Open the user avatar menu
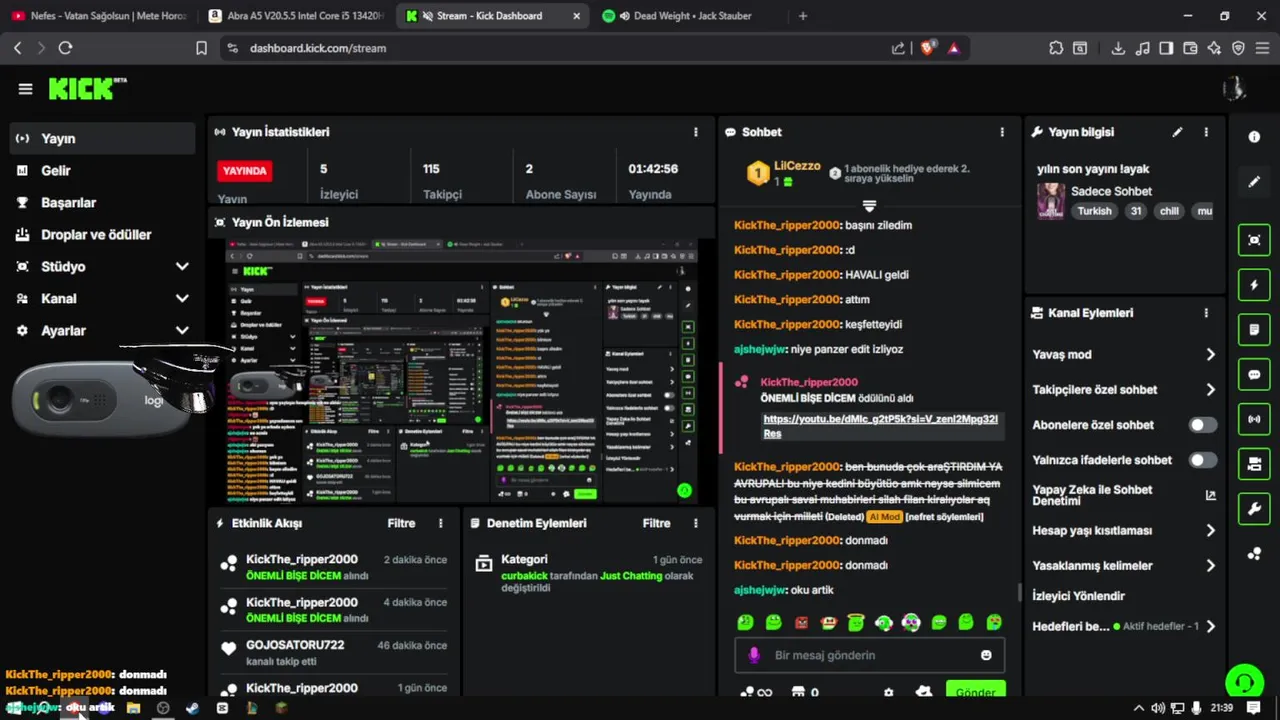 pyautogui.click(x=1234, y=89)
